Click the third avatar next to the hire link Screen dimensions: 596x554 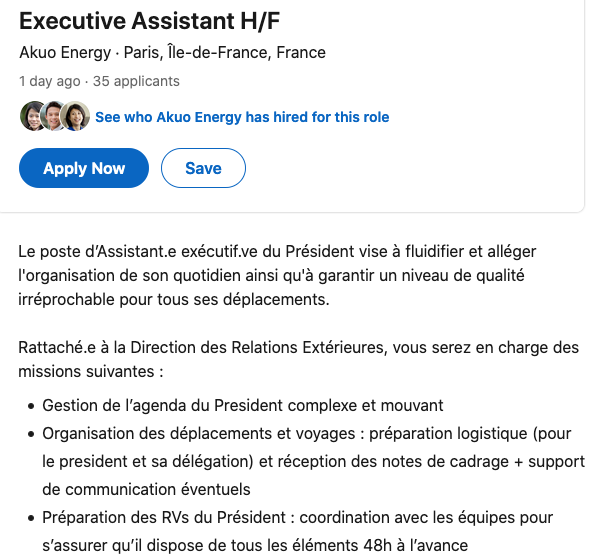pyautogui.click(x=75, y=116)
